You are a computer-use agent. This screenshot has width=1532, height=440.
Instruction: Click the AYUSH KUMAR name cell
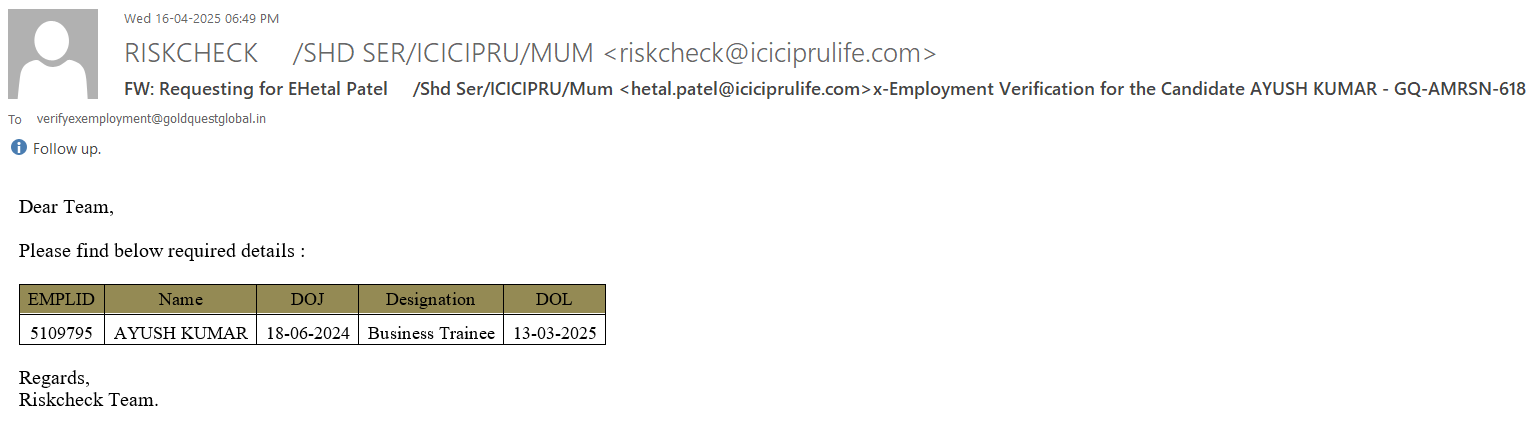(180, 333)
